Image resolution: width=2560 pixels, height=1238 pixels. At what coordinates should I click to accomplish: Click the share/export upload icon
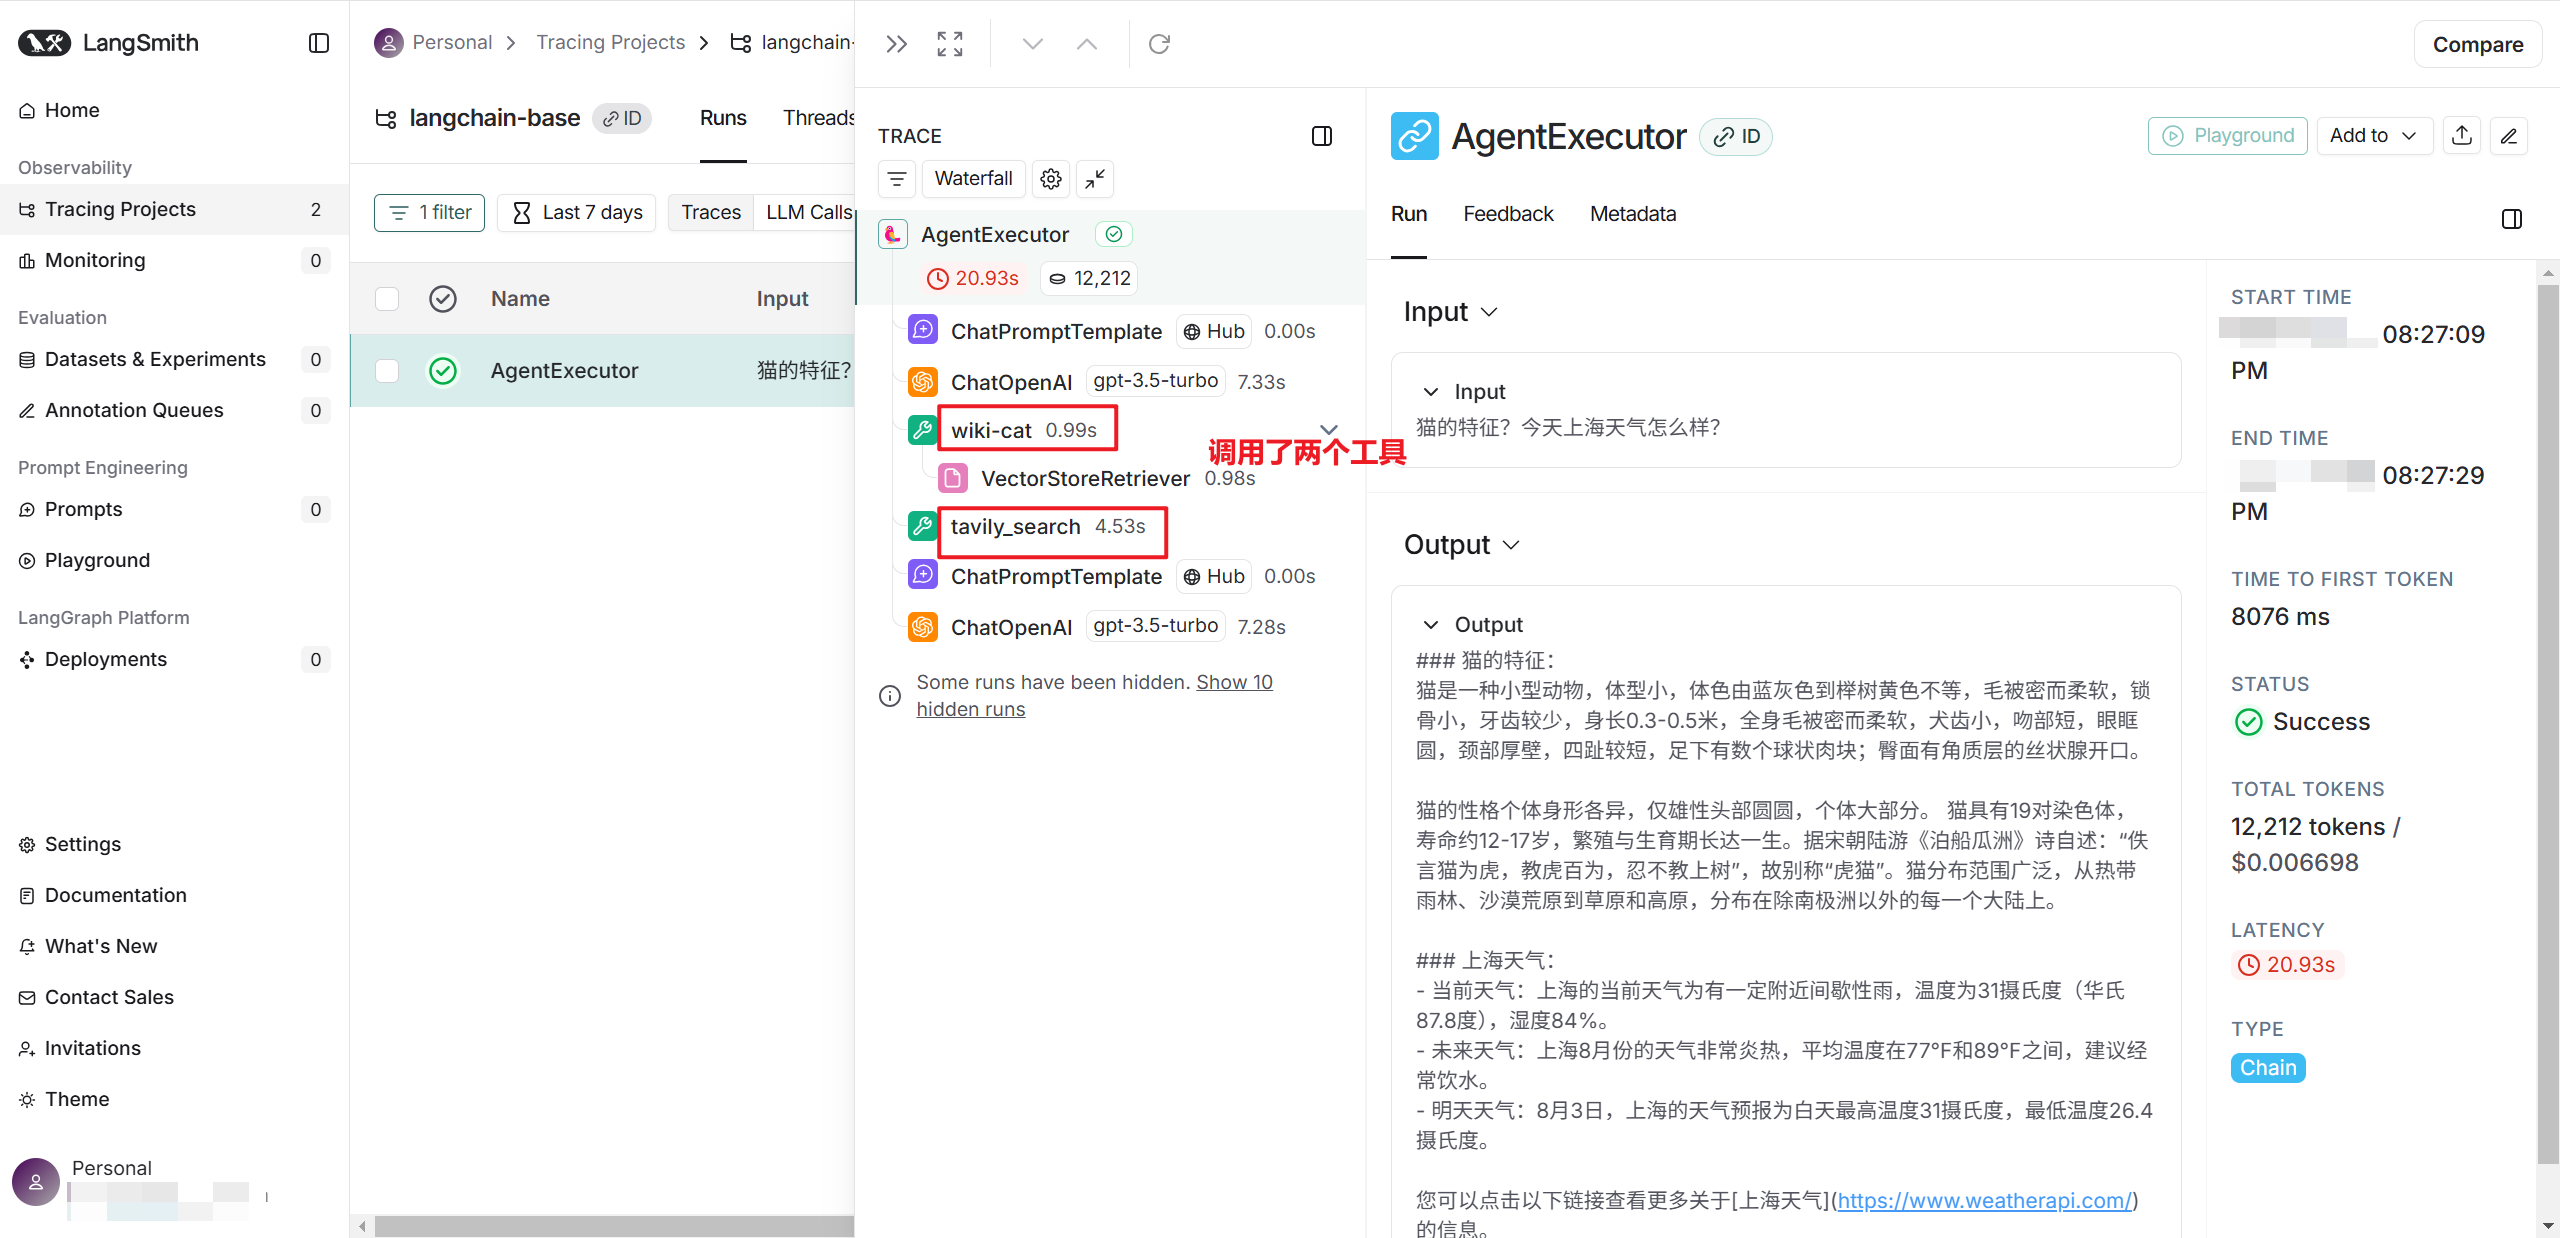coord(2462,136)
